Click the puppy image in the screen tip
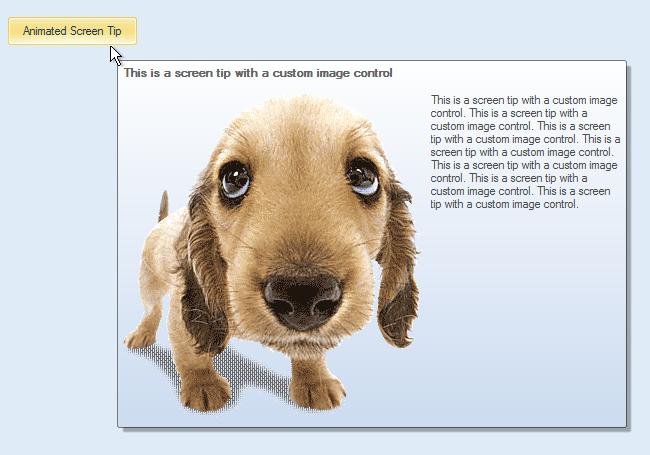 point(272,254)
